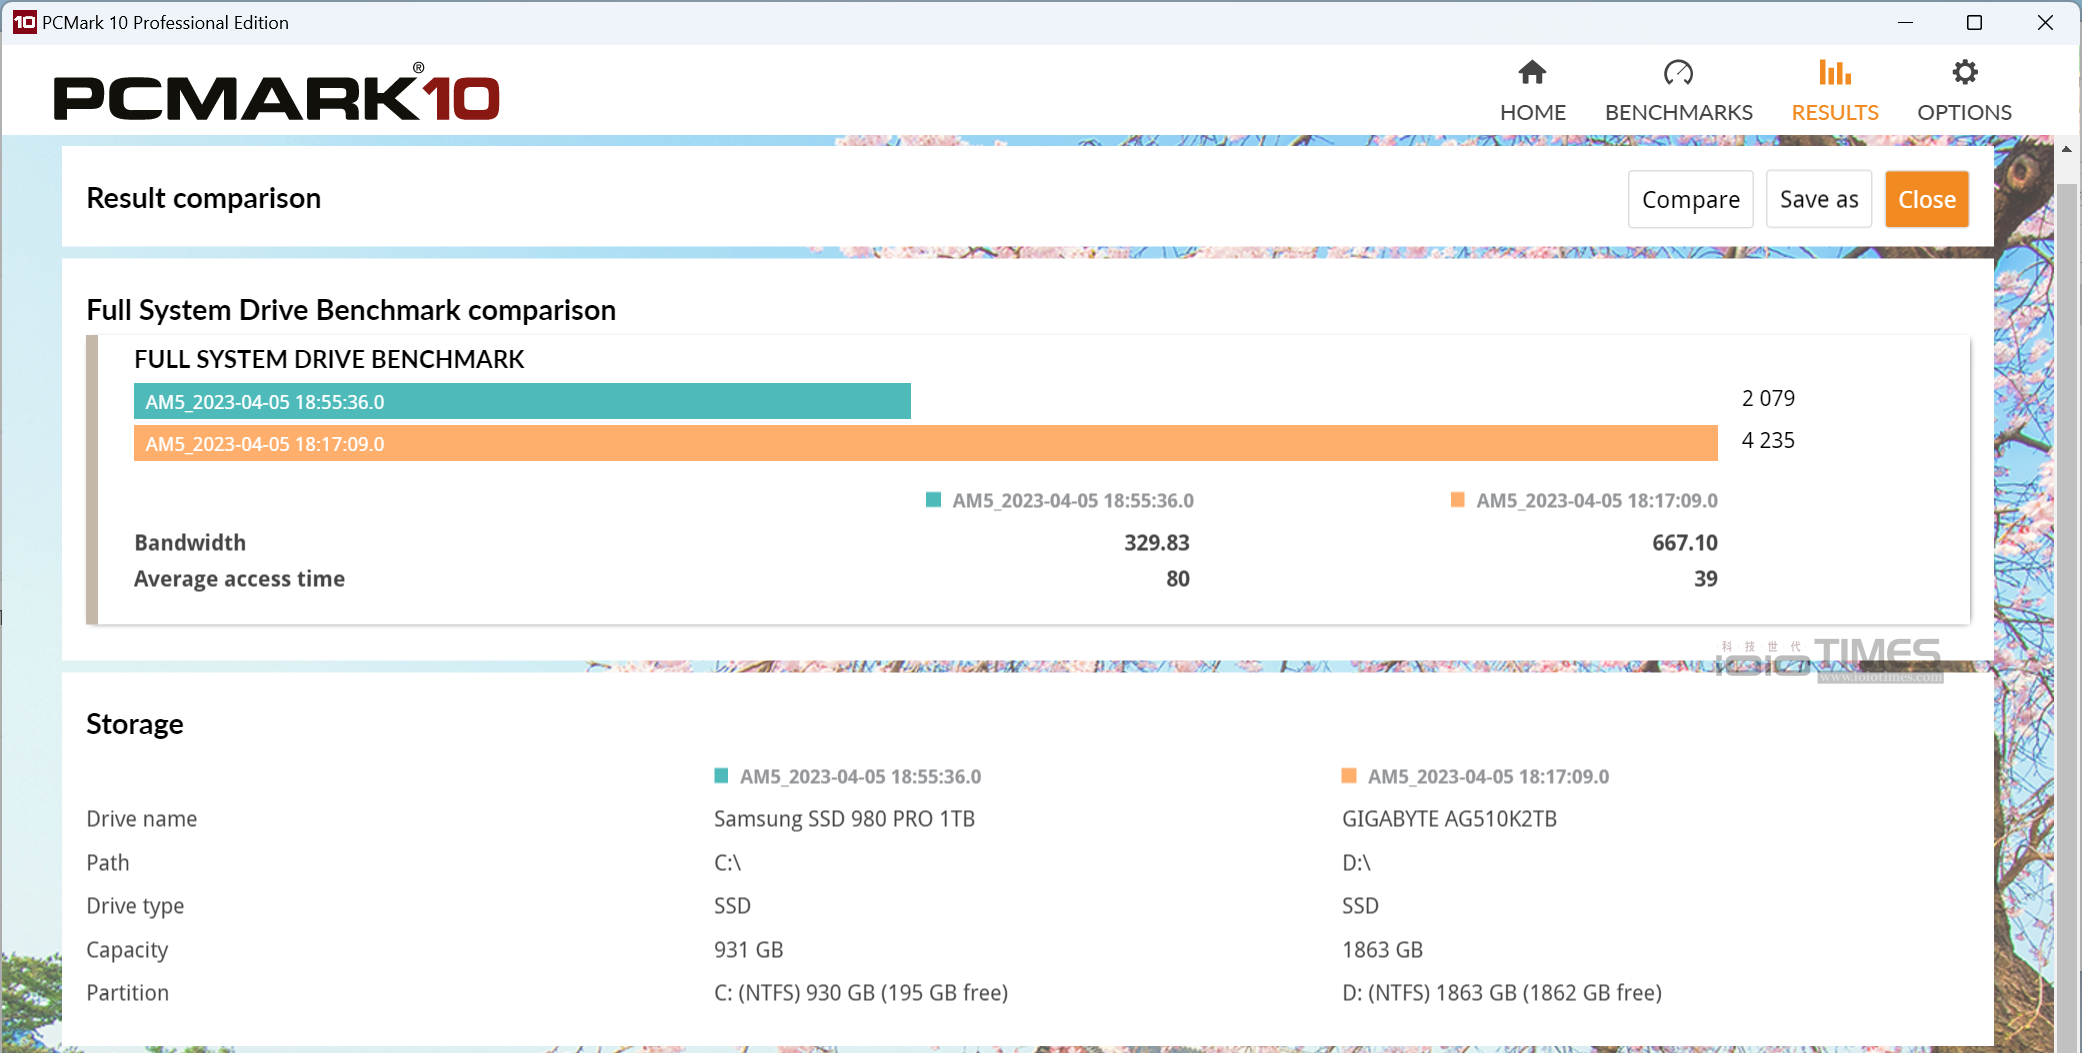Image resolution: width=2082 pixels, height=1053 pixels.
Task: Click the SSD drive type under Samsung column
Action: pos(732,906)
